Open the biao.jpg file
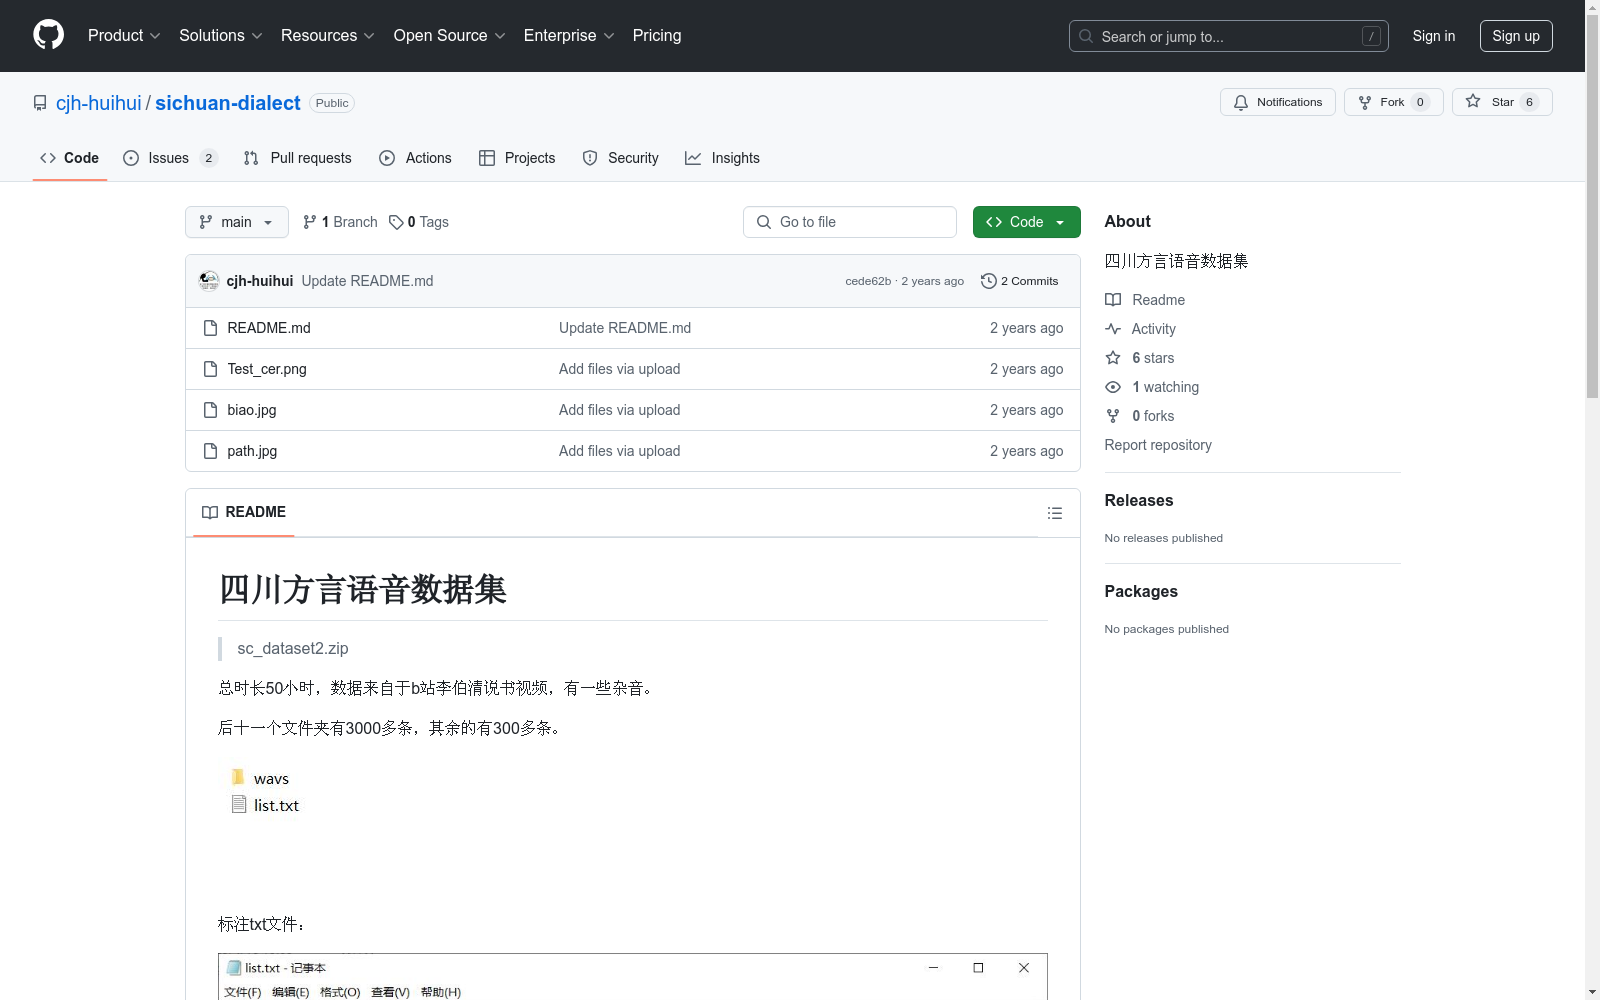 point(252,410)
